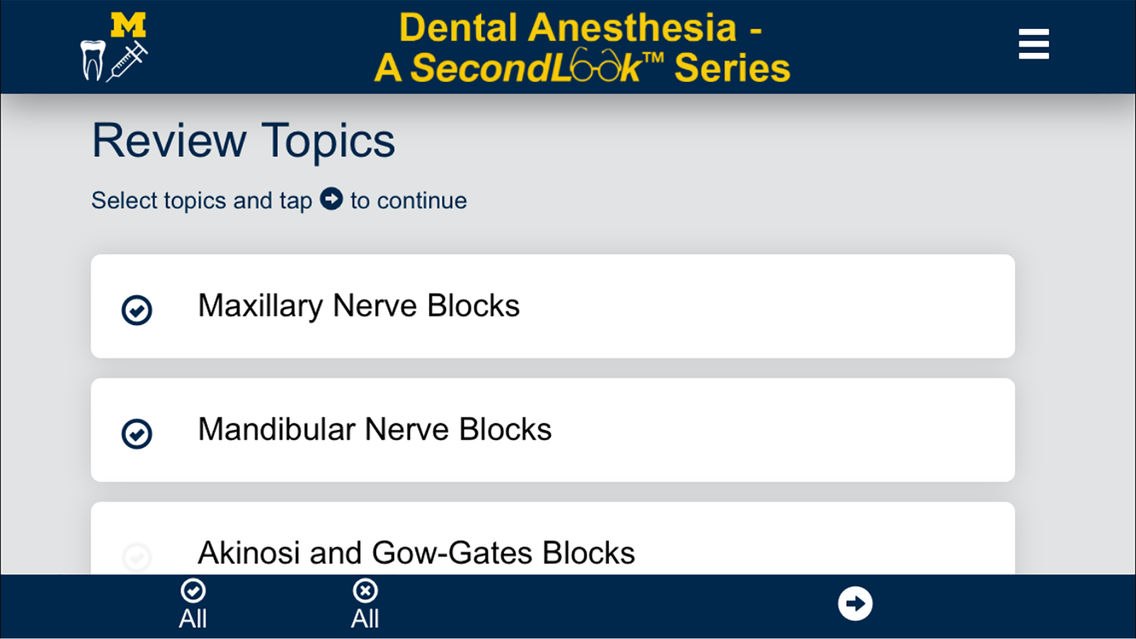Tap the tooth icon in the logo
1136x639 pixels.
pyautogui.click(x=93, y=60)
